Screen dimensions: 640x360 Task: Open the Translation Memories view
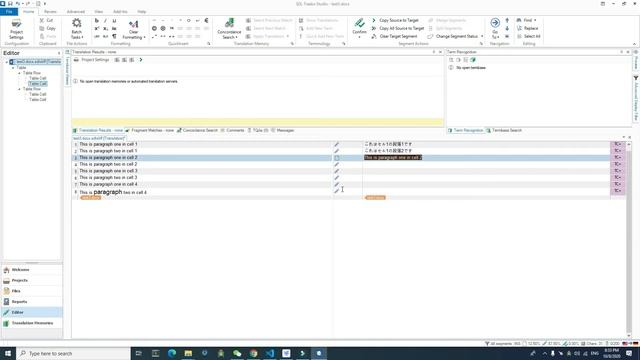[x=32, y=323]
